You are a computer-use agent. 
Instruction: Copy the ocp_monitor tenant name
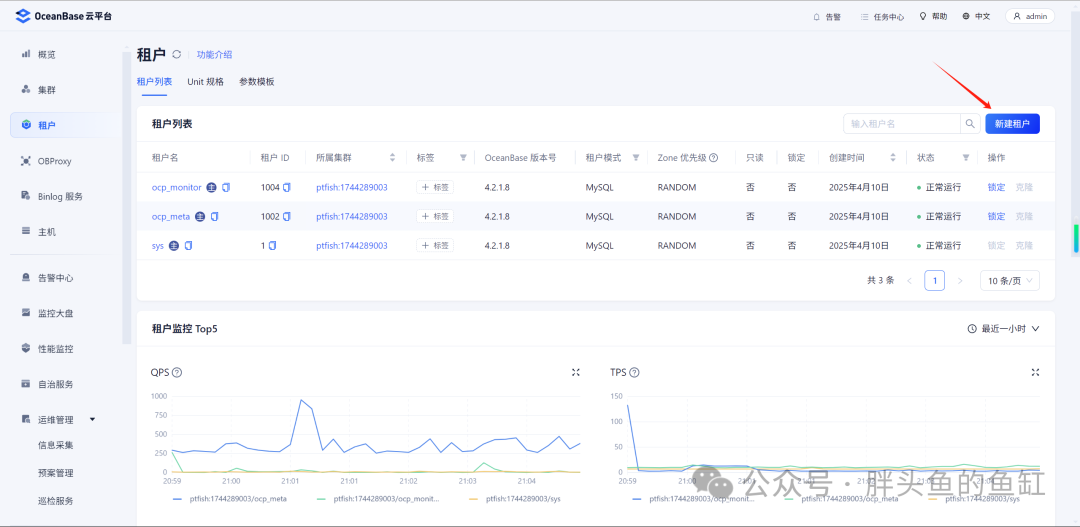226,187
